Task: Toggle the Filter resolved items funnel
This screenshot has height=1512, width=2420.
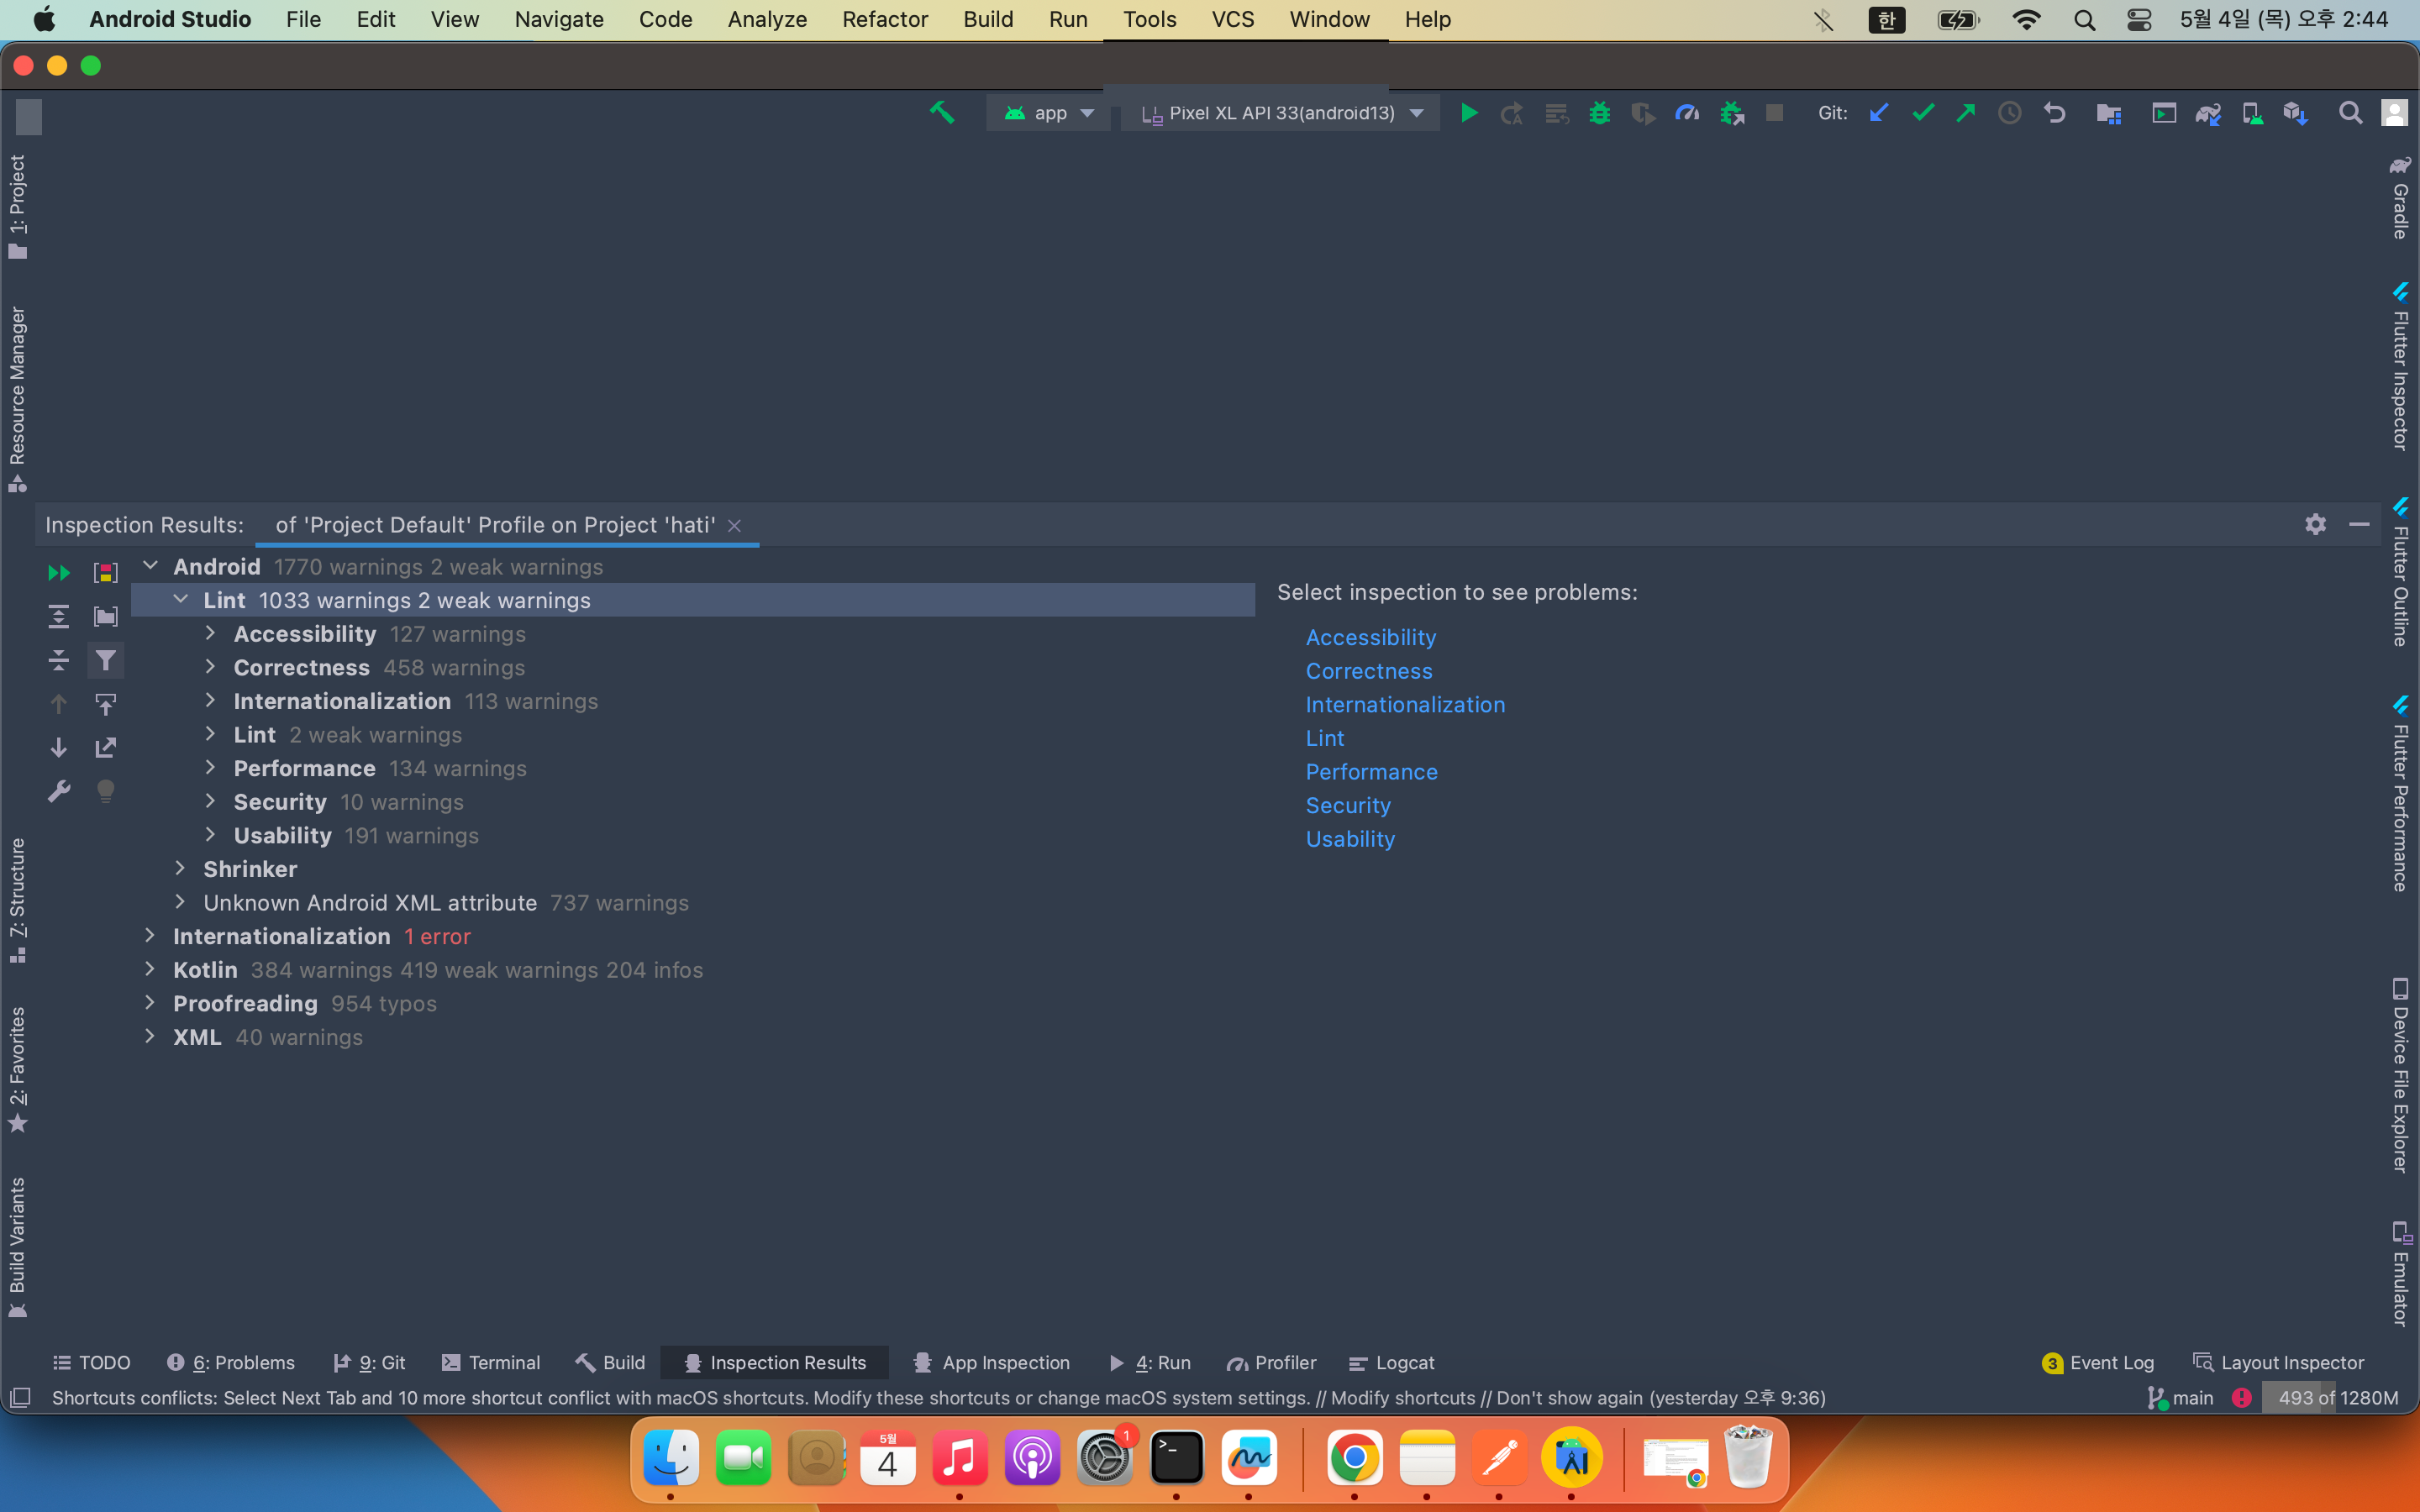Action: pos(105,660)
